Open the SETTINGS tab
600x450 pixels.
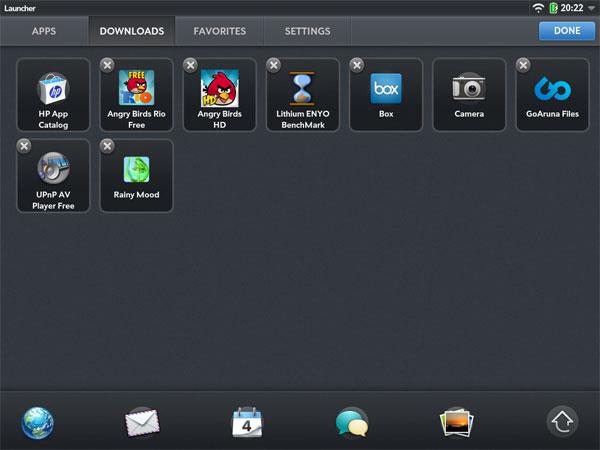click(x=307, y=31)
